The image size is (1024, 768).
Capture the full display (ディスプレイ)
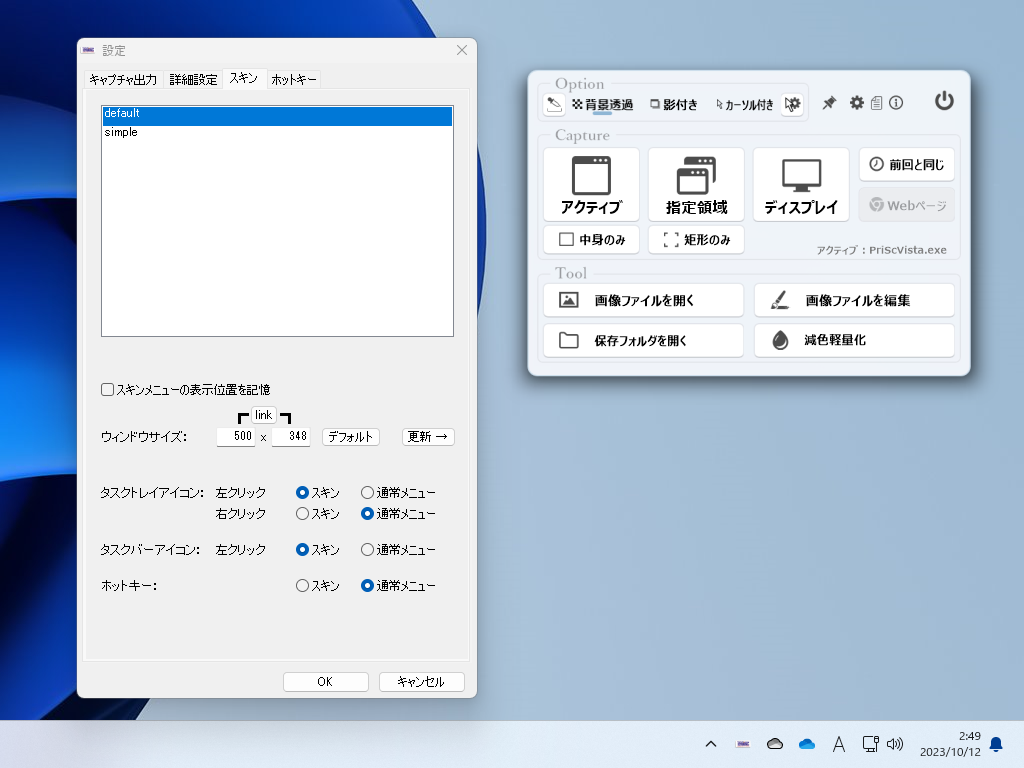click(800, 184)
